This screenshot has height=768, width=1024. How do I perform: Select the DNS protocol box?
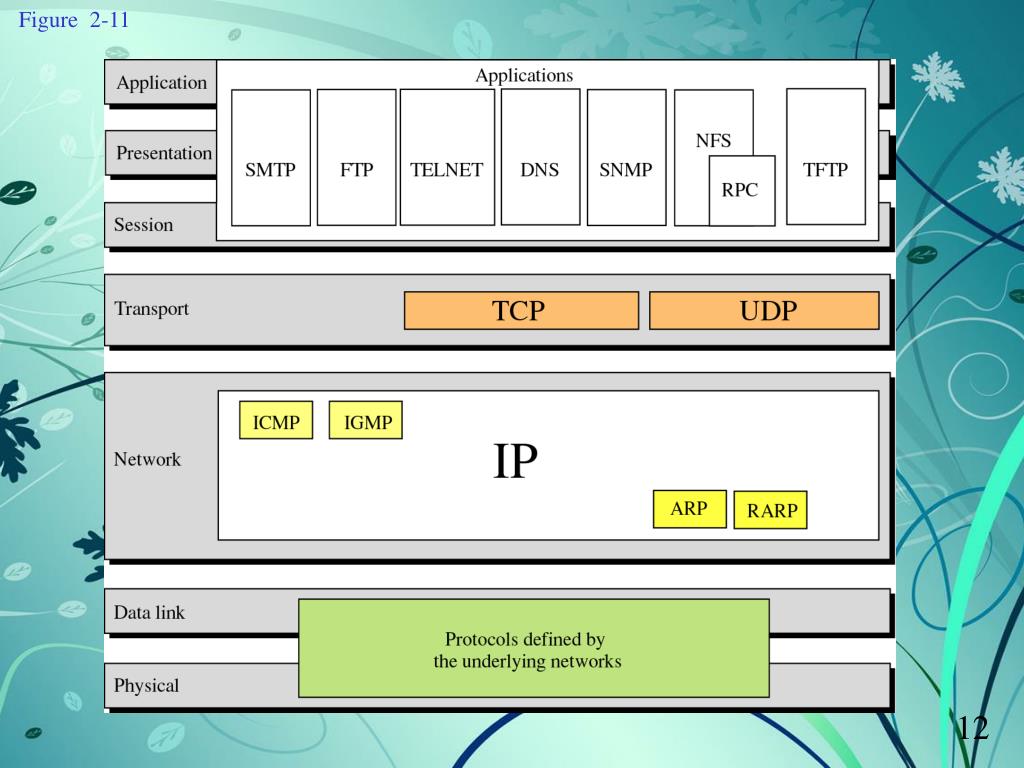coord(540,157)
